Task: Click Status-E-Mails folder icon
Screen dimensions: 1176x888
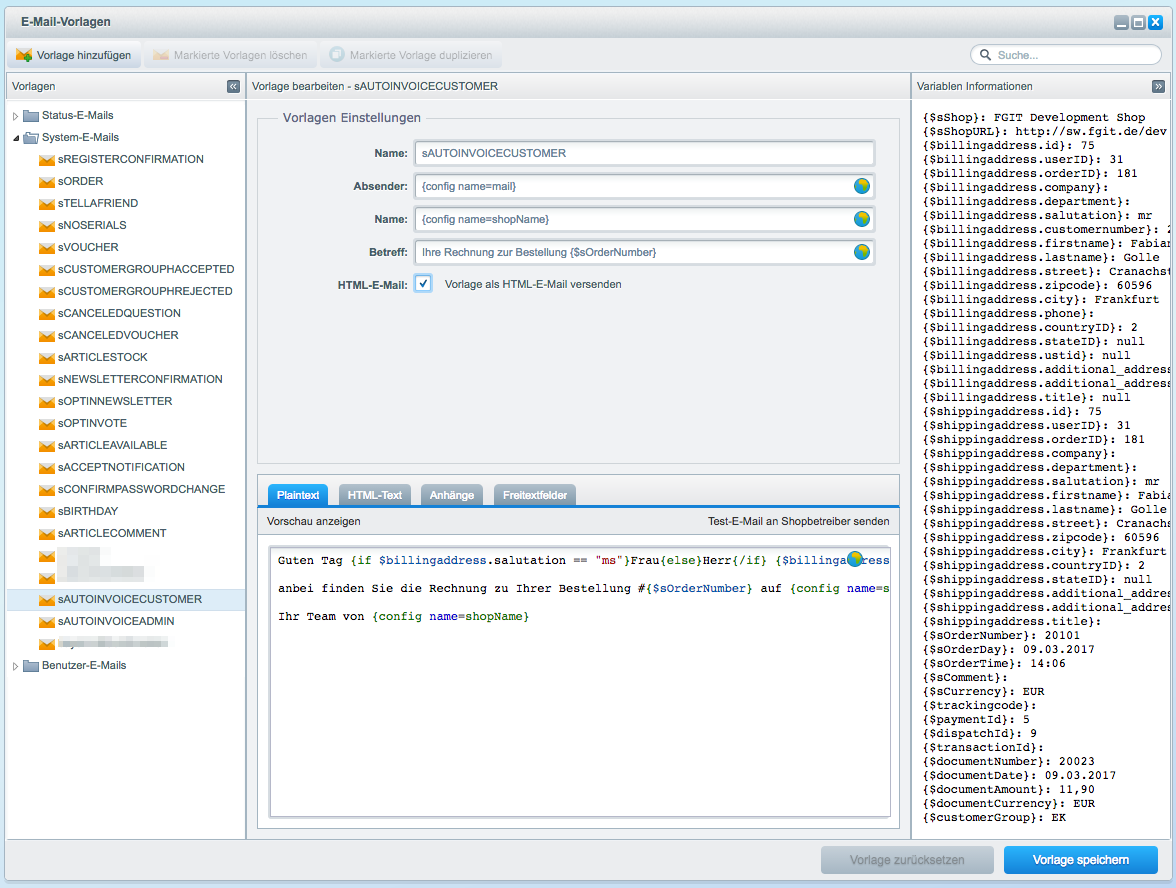Action: [x=31, y=116]
